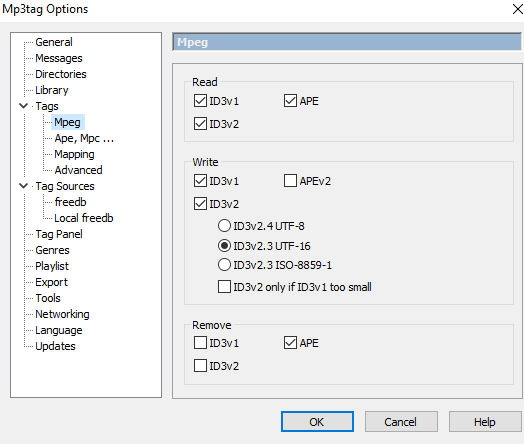
Task: Select Genres in the options tree
Action: point(52,250)
